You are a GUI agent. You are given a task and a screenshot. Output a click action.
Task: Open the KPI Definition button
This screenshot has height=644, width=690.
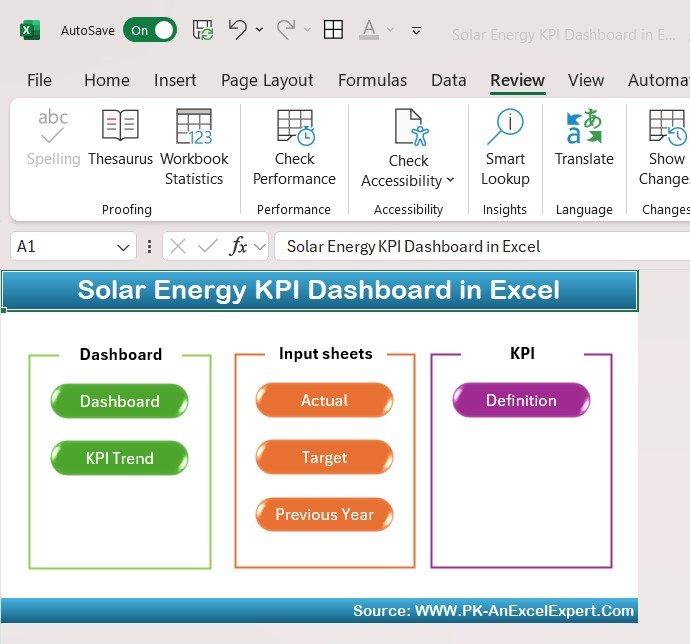point(521,400)
